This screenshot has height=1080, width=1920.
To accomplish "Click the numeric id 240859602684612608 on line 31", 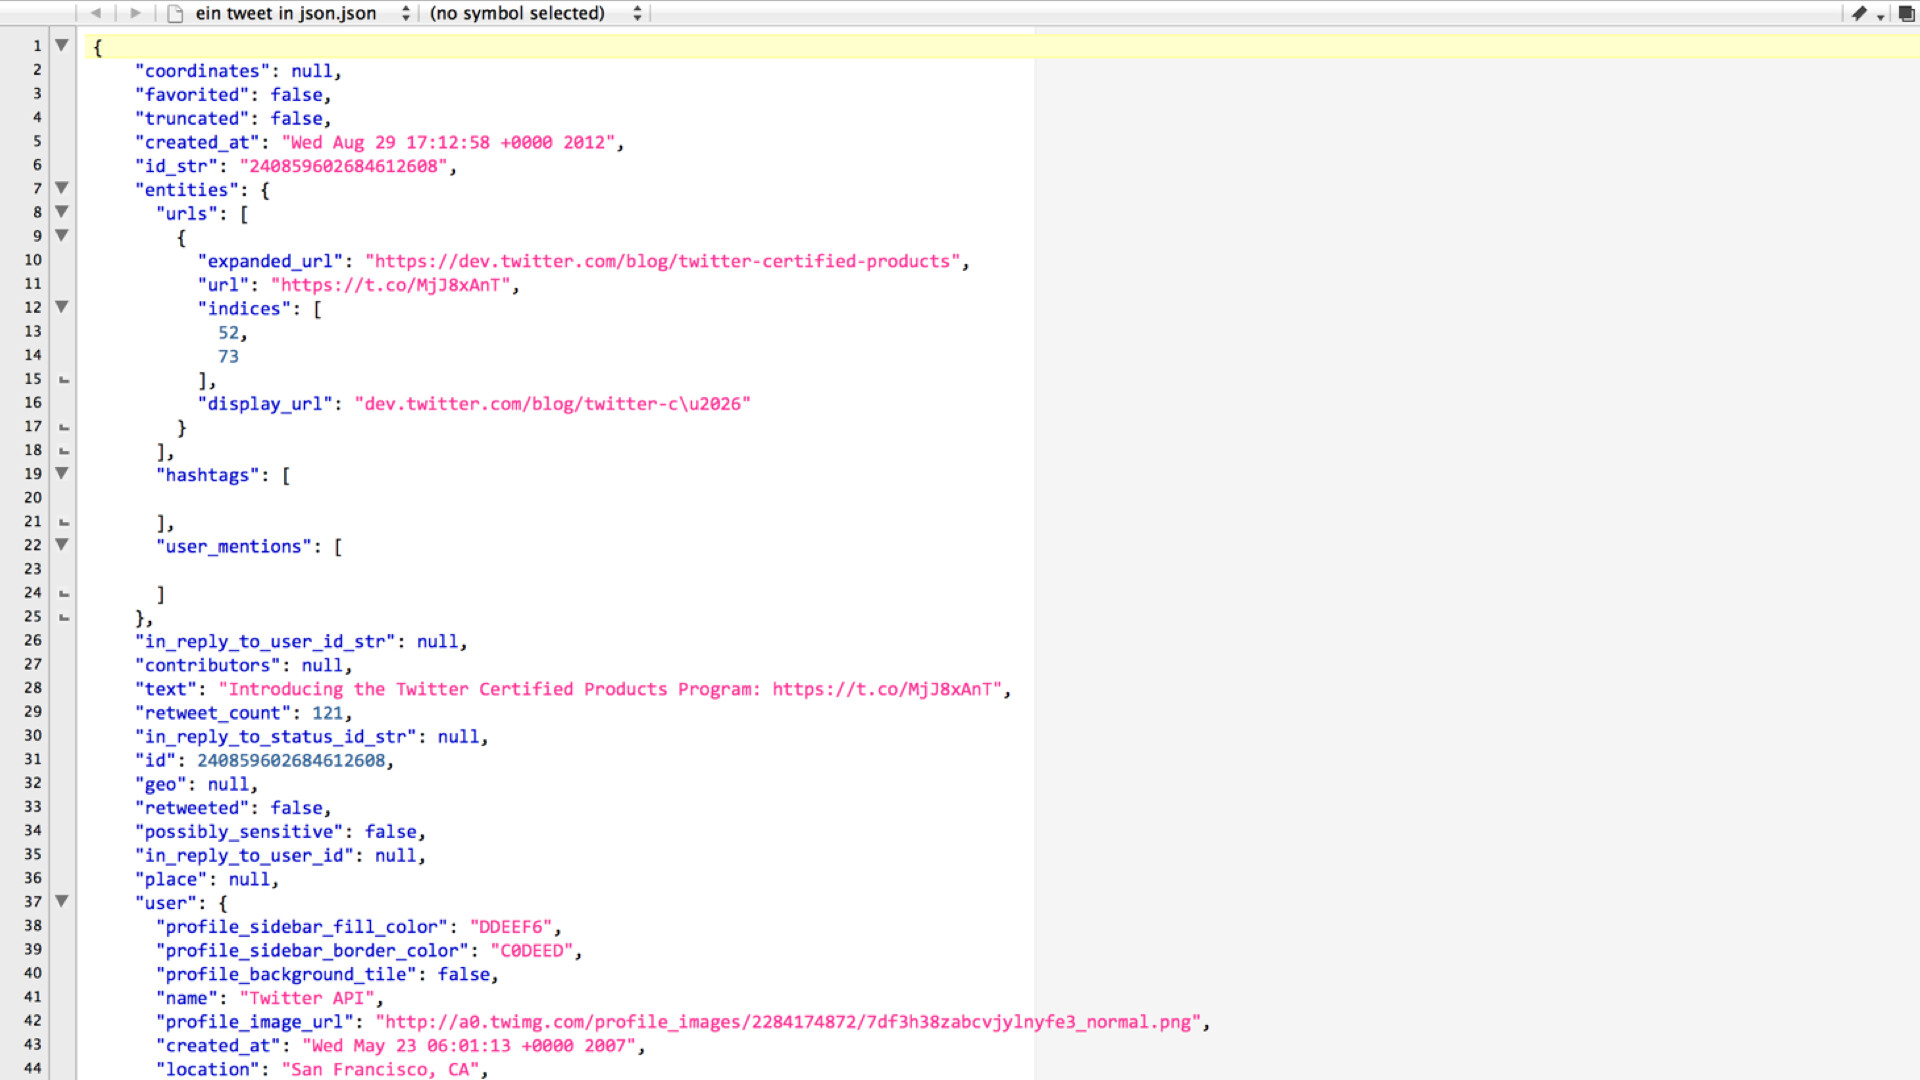I will point(291,761).
